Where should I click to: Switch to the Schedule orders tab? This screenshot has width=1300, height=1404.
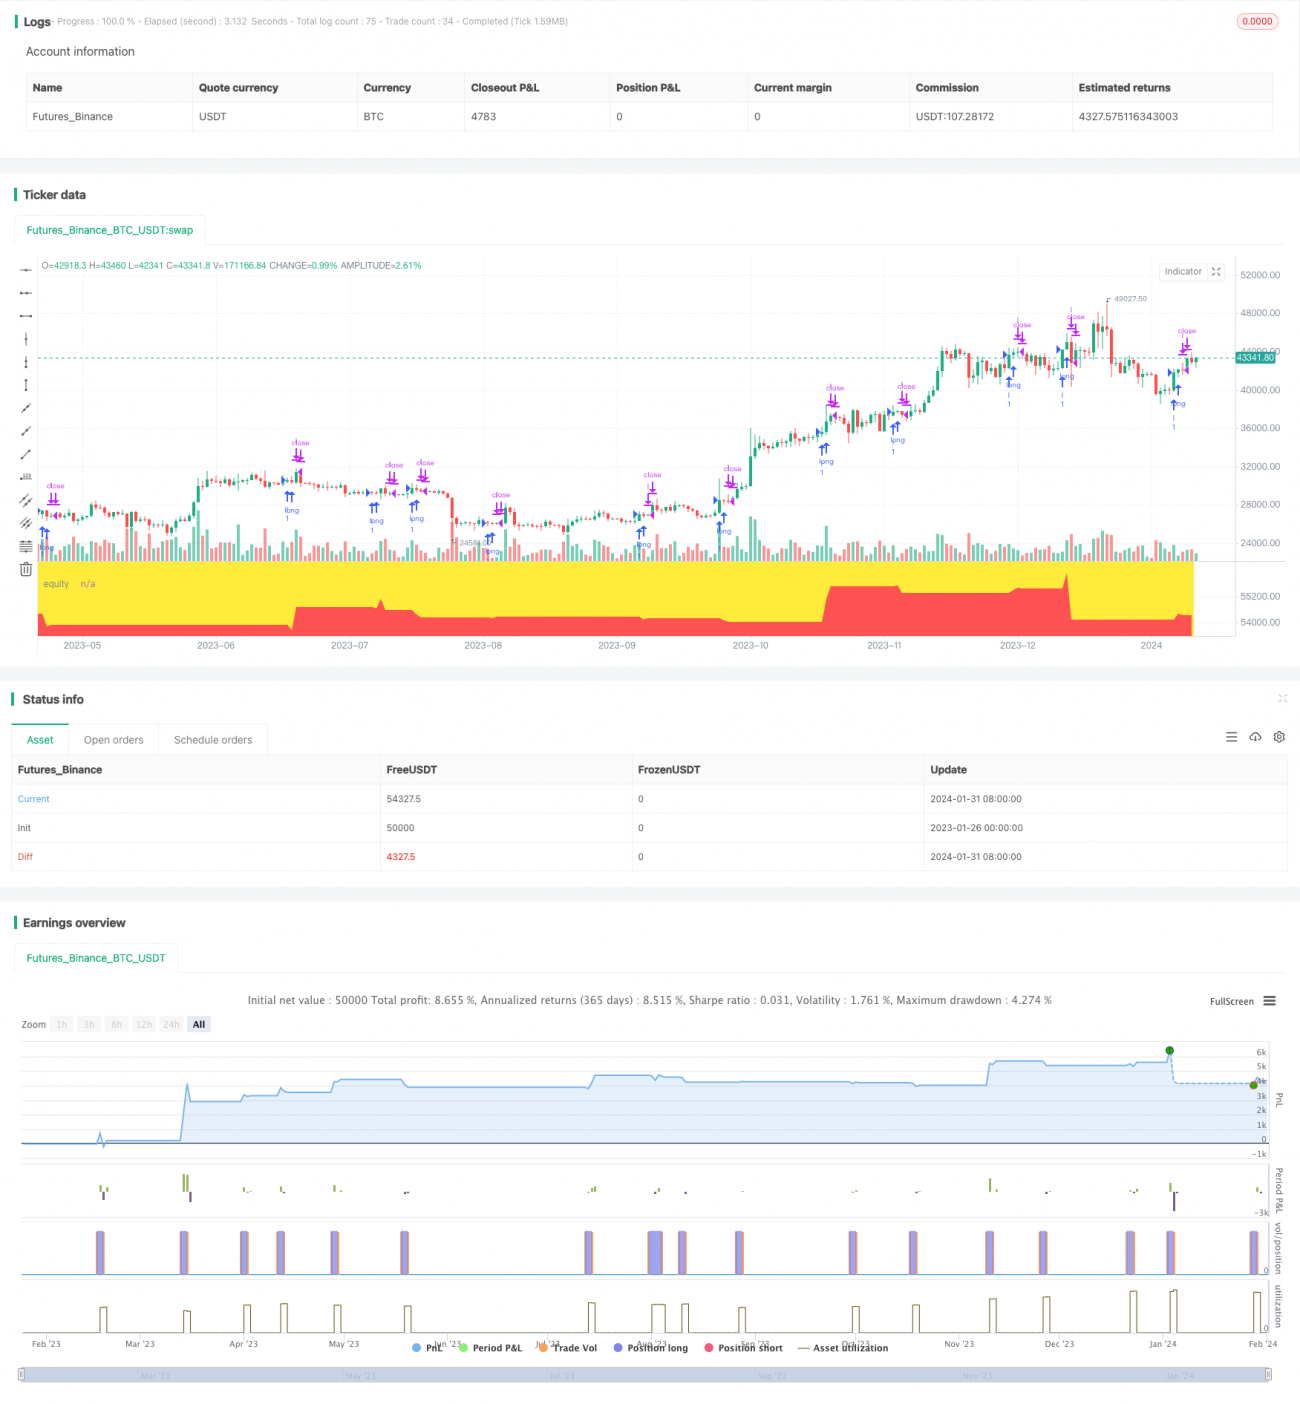tap(213, 740)
